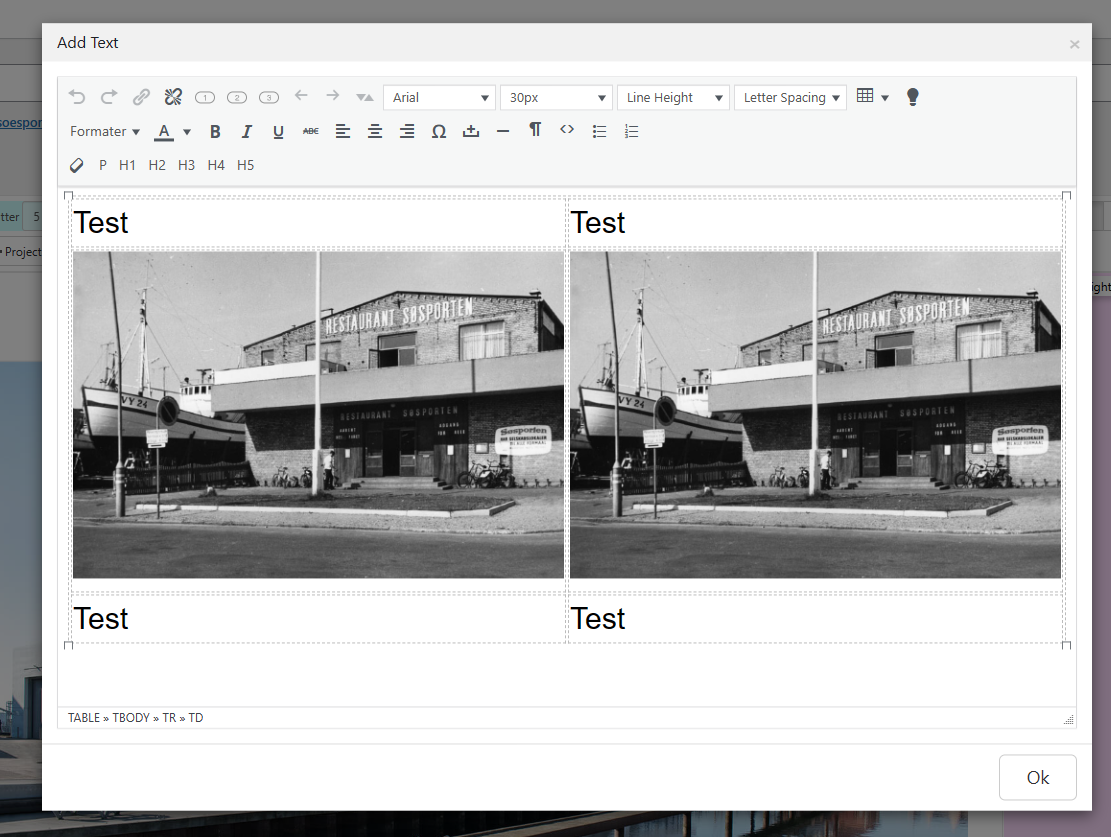
Task: Toggle italic formatting
Action: point(247,131)
